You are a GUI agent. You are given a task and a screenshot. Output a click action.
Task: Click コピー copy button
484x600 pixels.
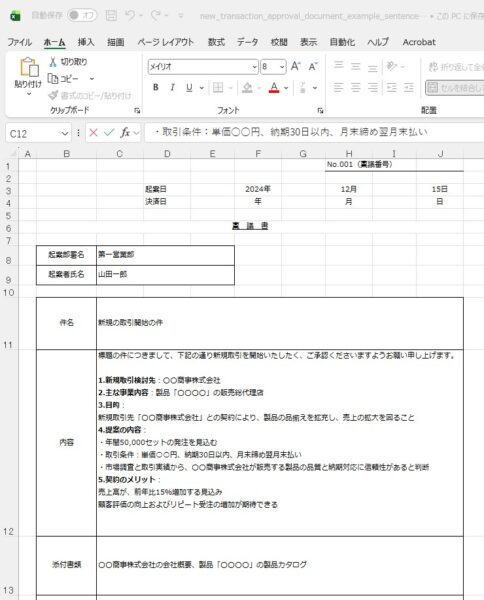tap(64, 79)
